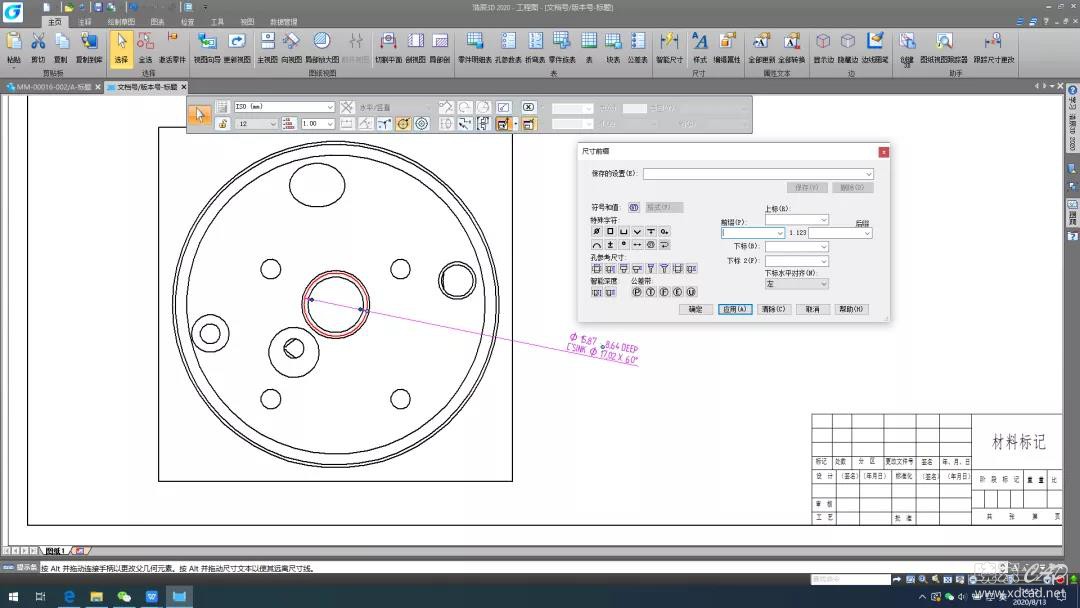
Task: Expand the 保存的设置 saved settings dropdown
Action: pos(869,174)
